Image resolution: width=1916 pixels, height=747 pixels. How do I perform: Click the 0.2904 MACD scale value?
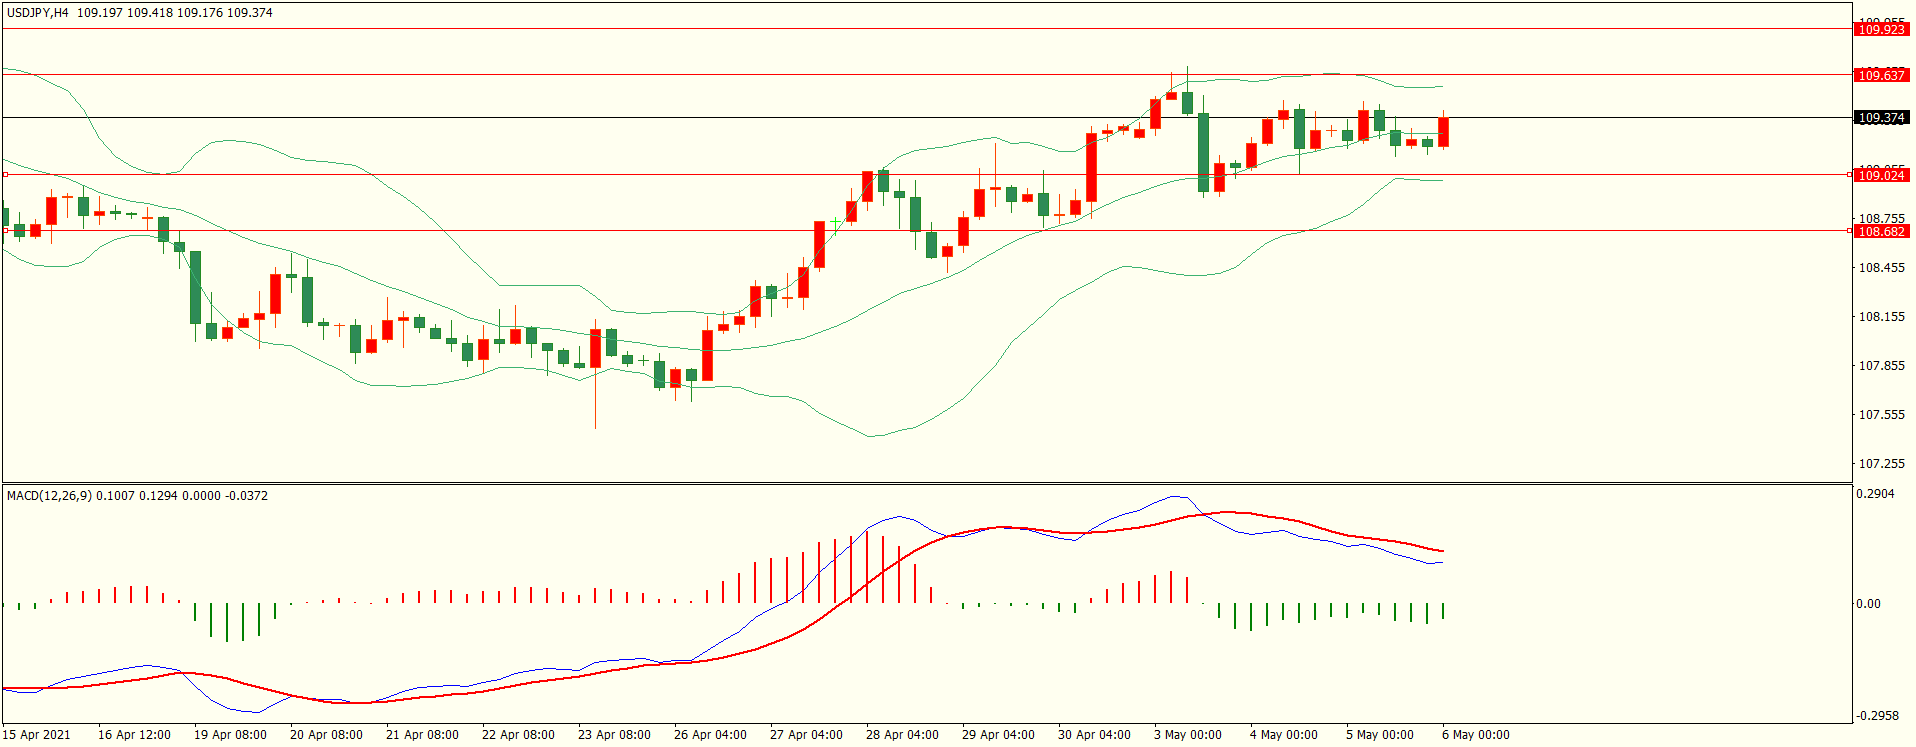(1875, 494)
